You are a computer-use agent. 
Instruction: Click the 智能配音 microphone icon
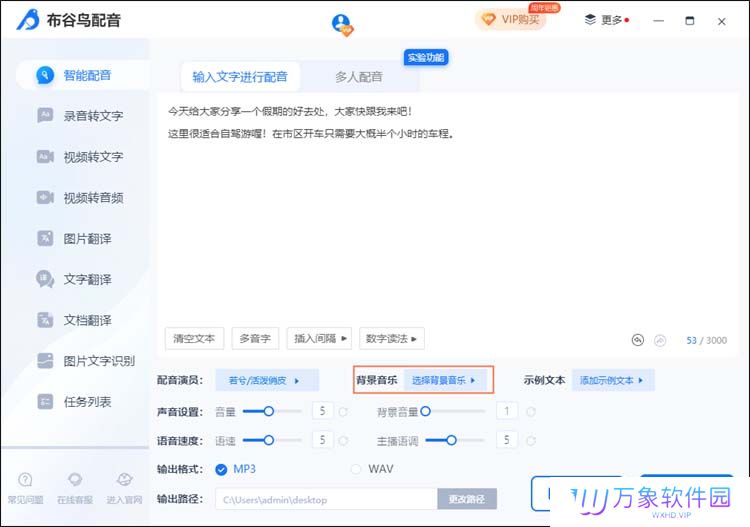tap(45, 75)
